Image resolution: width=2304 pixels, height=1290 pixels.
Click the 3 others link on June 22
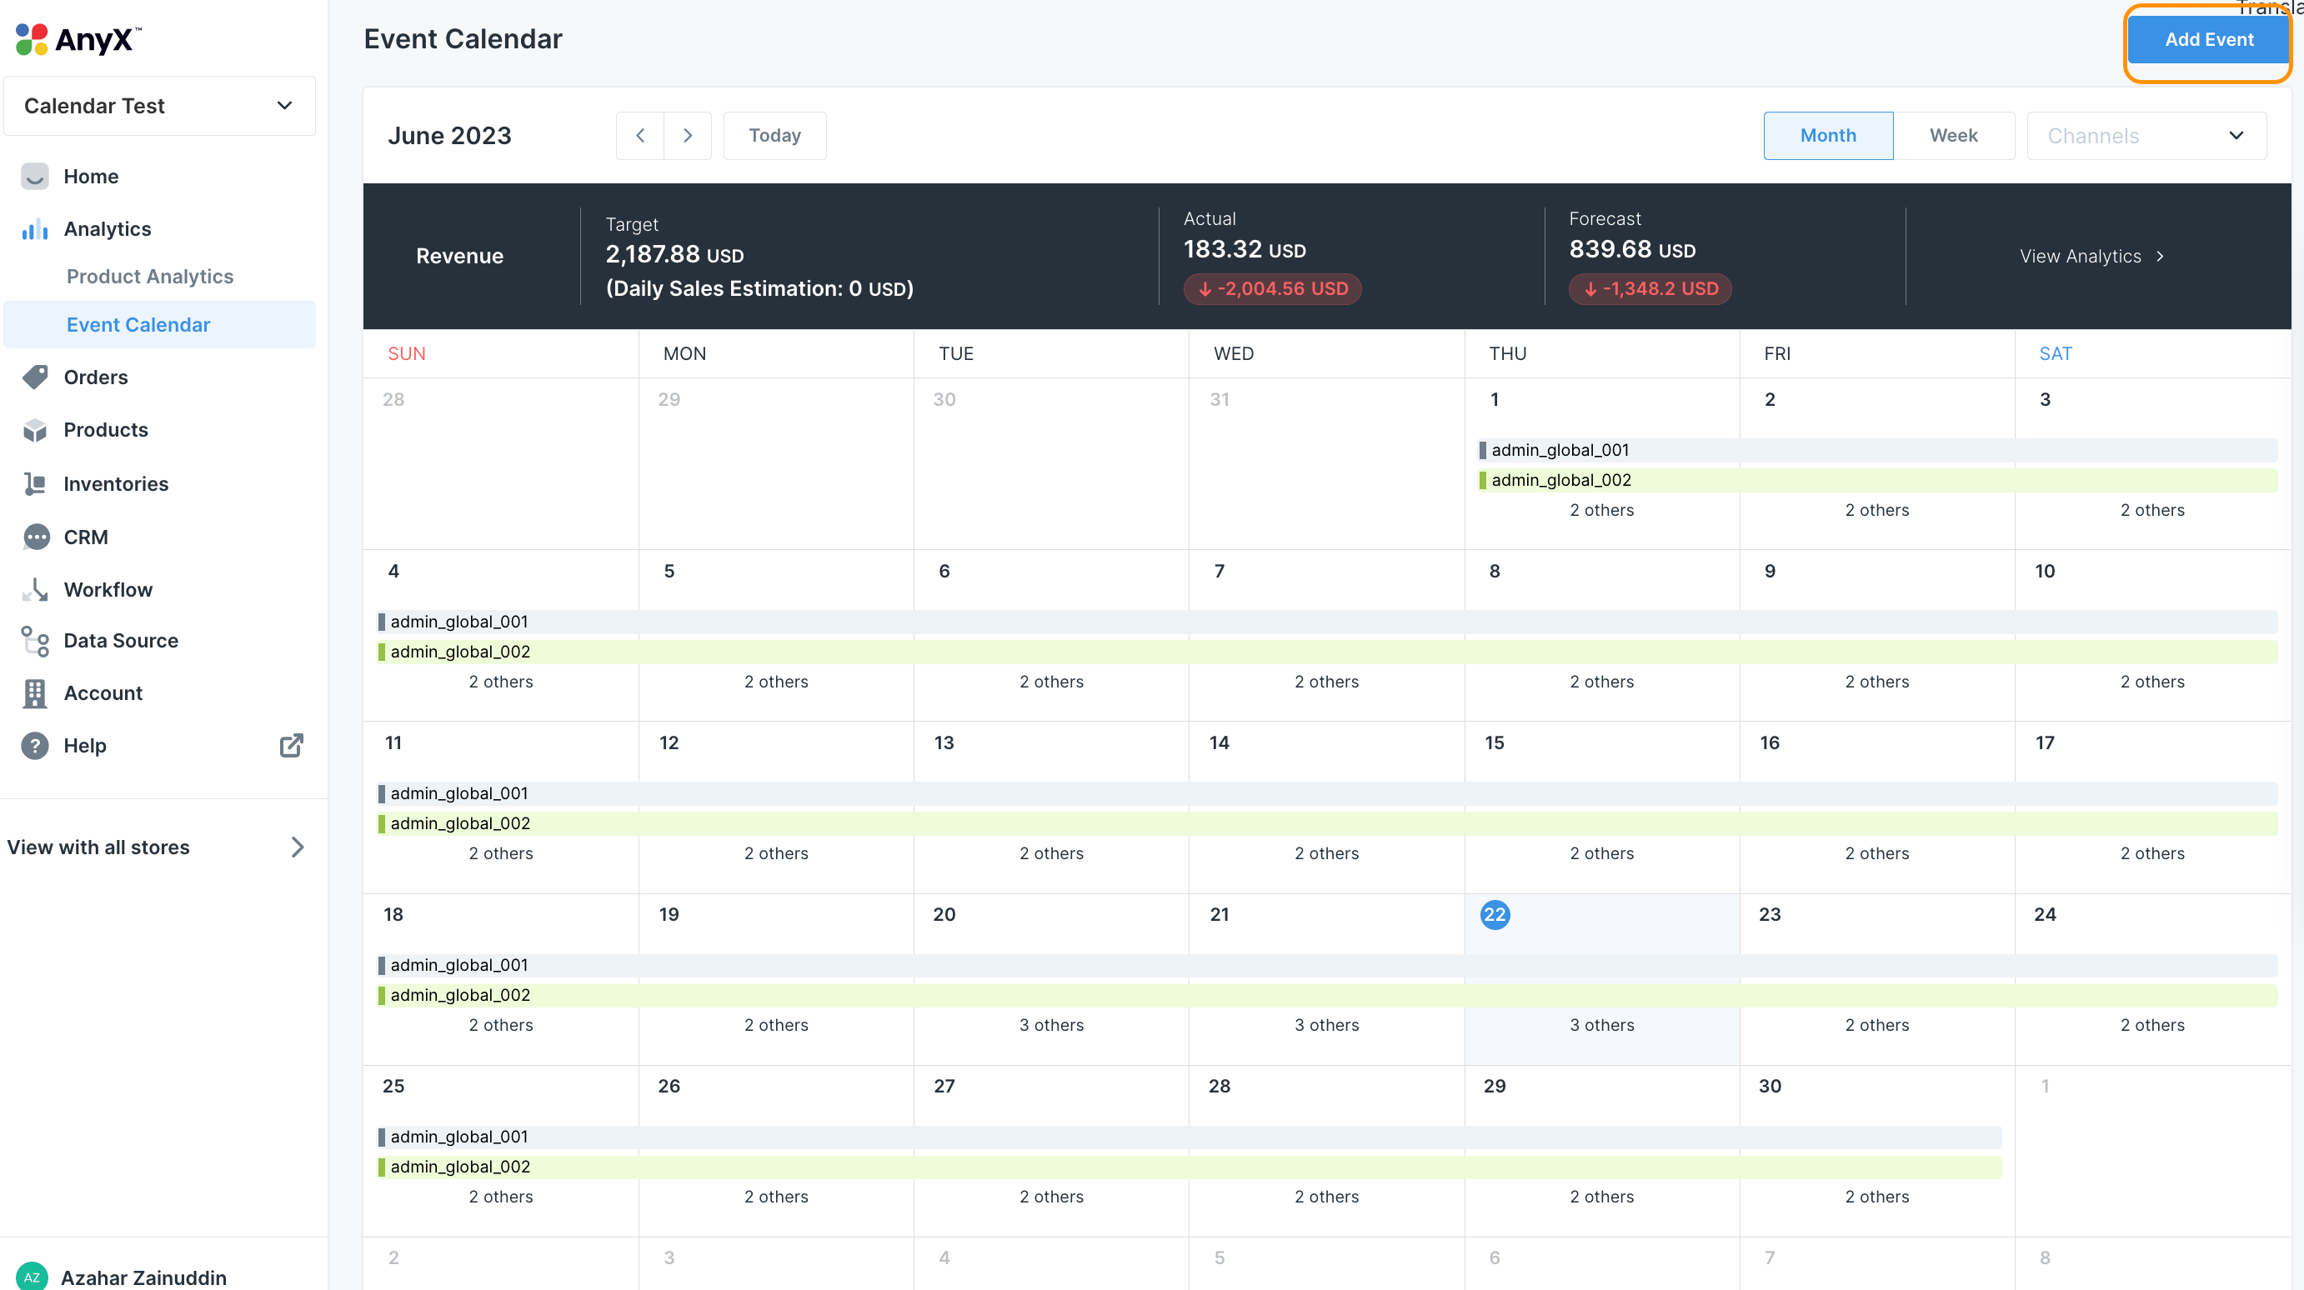tap(1601, 1025)
